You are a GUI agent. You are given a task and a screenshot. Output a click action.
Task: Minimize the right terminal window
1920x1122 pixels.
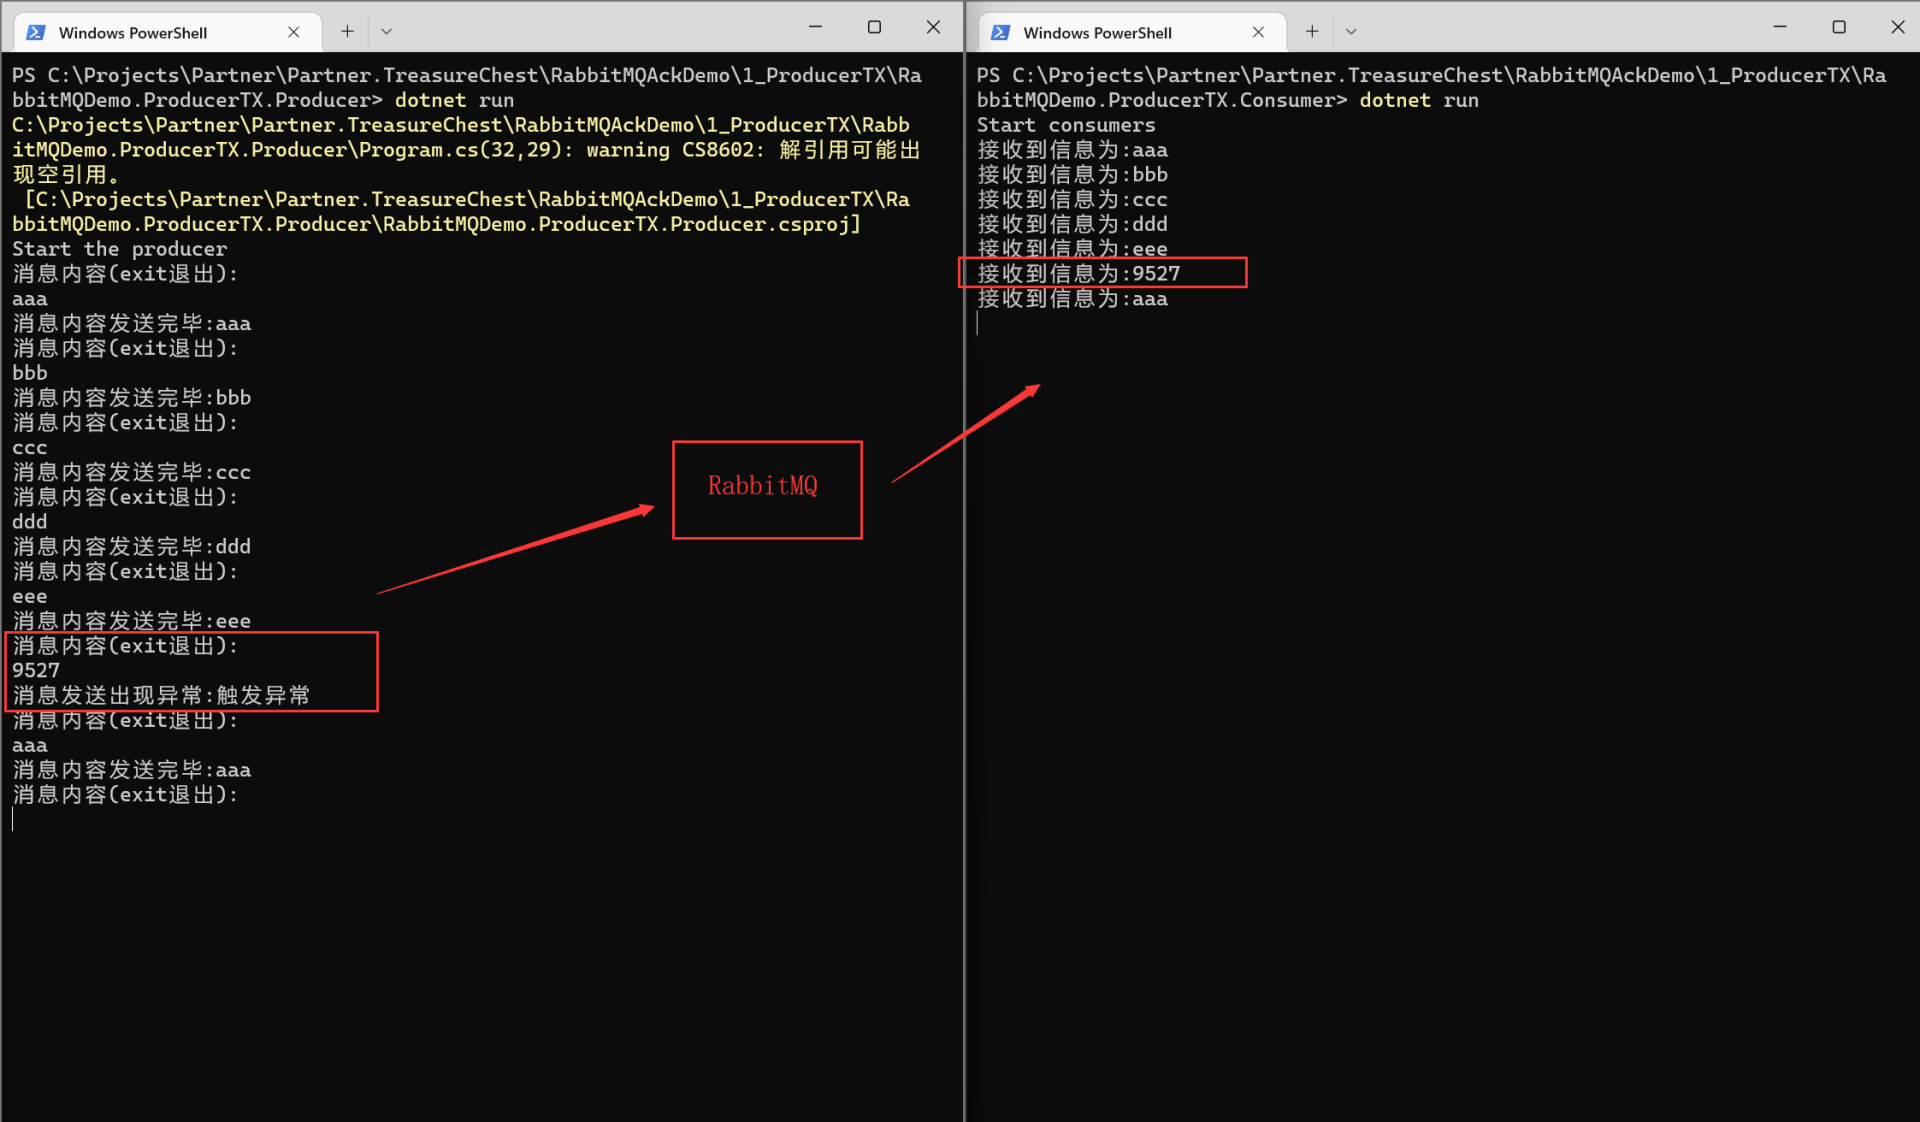[x=1780, y=27]
